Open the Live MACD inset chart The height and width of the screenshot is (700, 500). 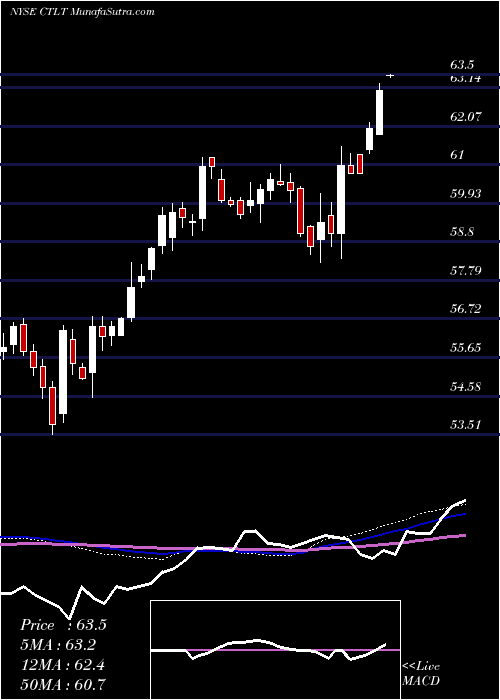pos(275,650)
